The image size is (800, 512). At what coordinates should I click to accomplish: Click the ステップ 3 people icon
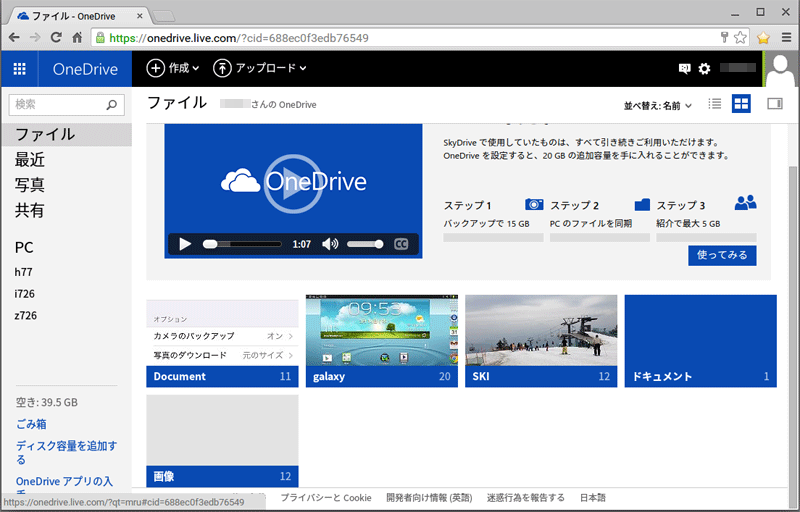point(745,203)
